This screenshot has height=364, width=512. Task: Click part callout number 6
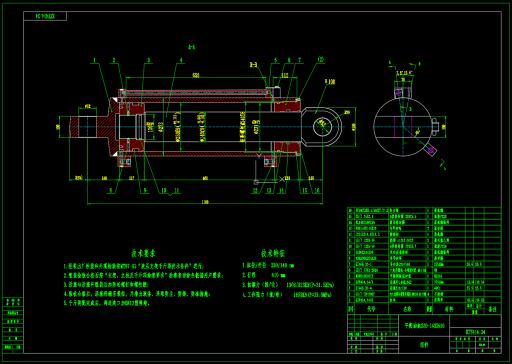coord(289,60)
